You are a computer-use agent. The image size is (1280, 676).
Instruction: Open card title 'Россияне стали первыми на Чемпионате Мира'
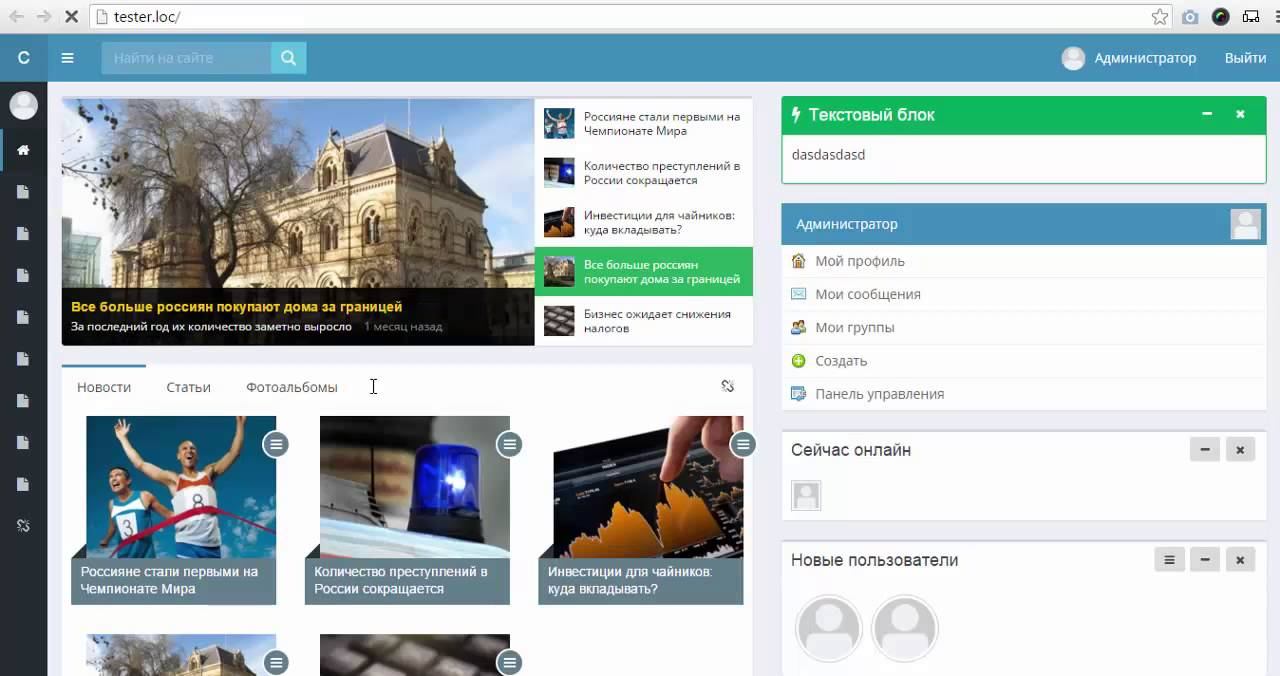(x=170, y=580)
